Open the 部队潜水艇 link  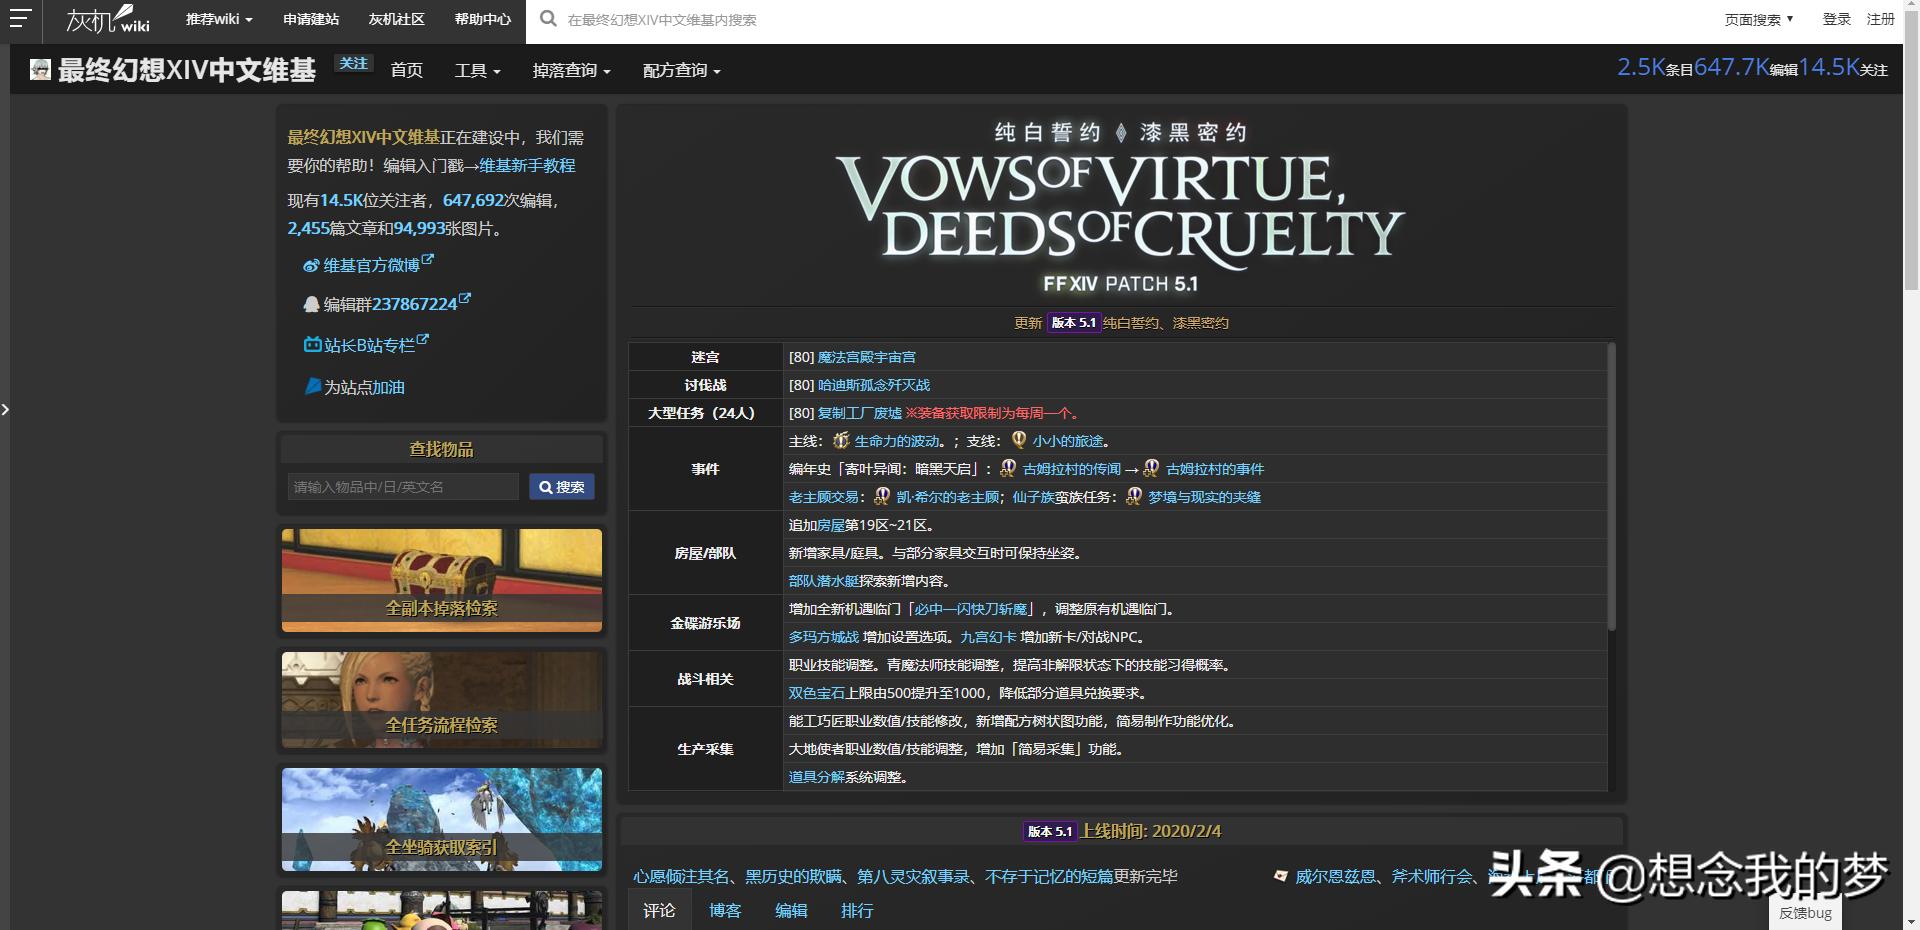(x=823, y=581)
